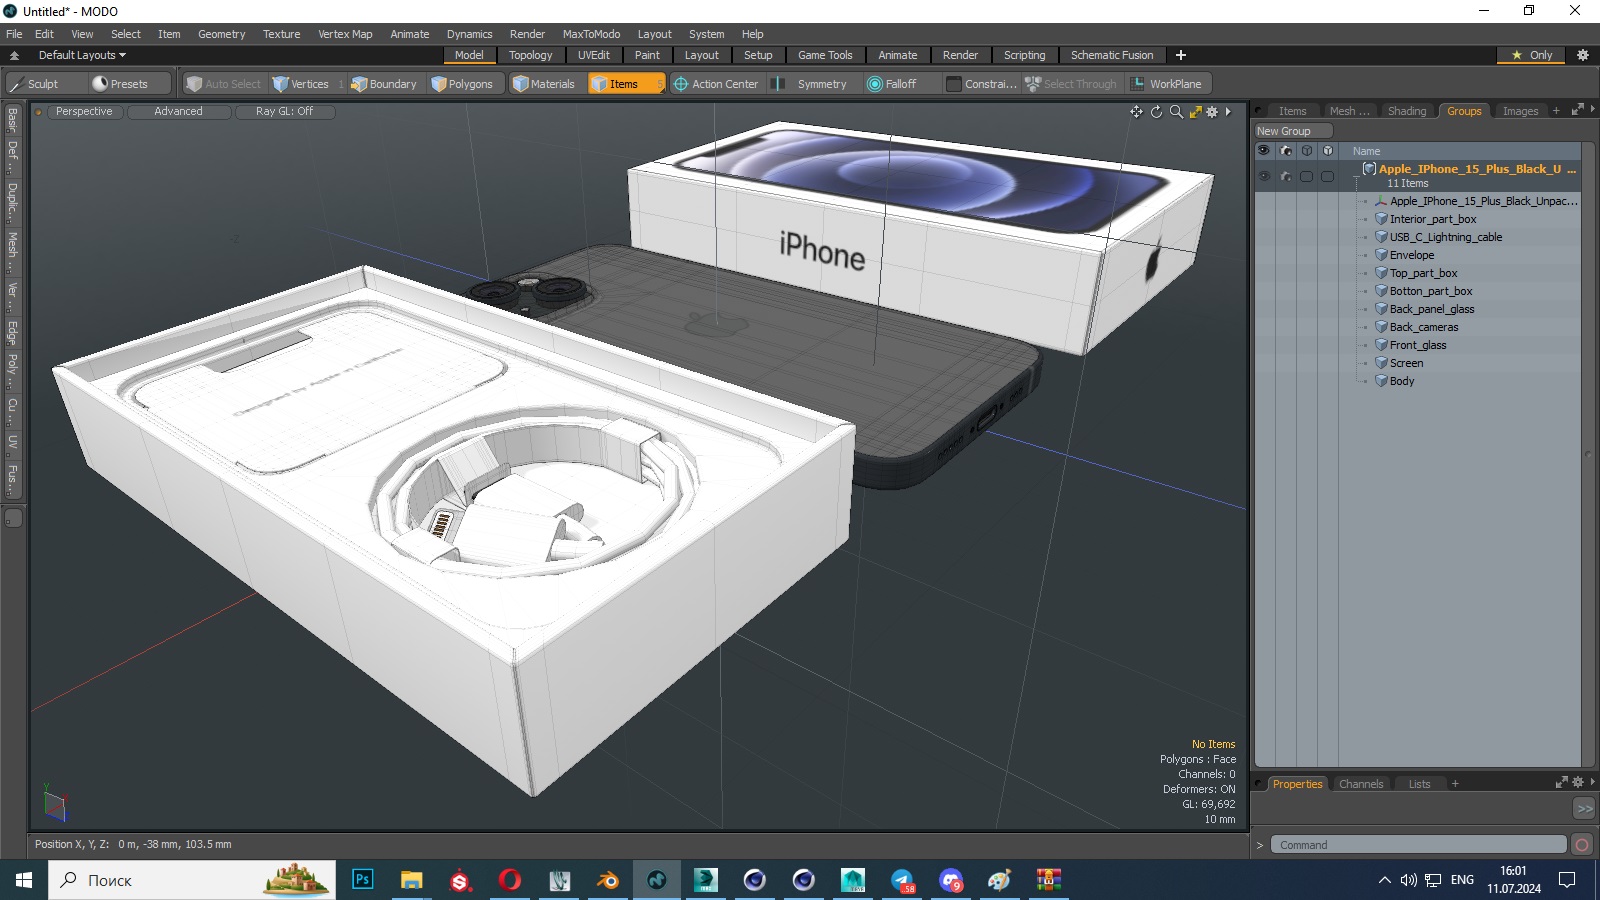Click the Command input field
This screenshot has height=900, width=1600.
tap(1419, 845)
